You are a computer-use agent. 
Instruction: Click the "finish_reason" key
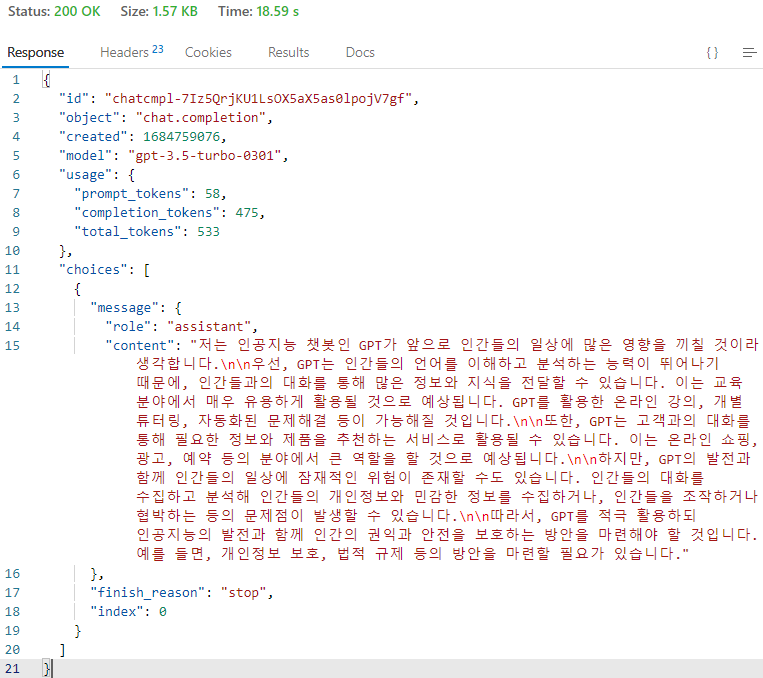click(147, 593)
